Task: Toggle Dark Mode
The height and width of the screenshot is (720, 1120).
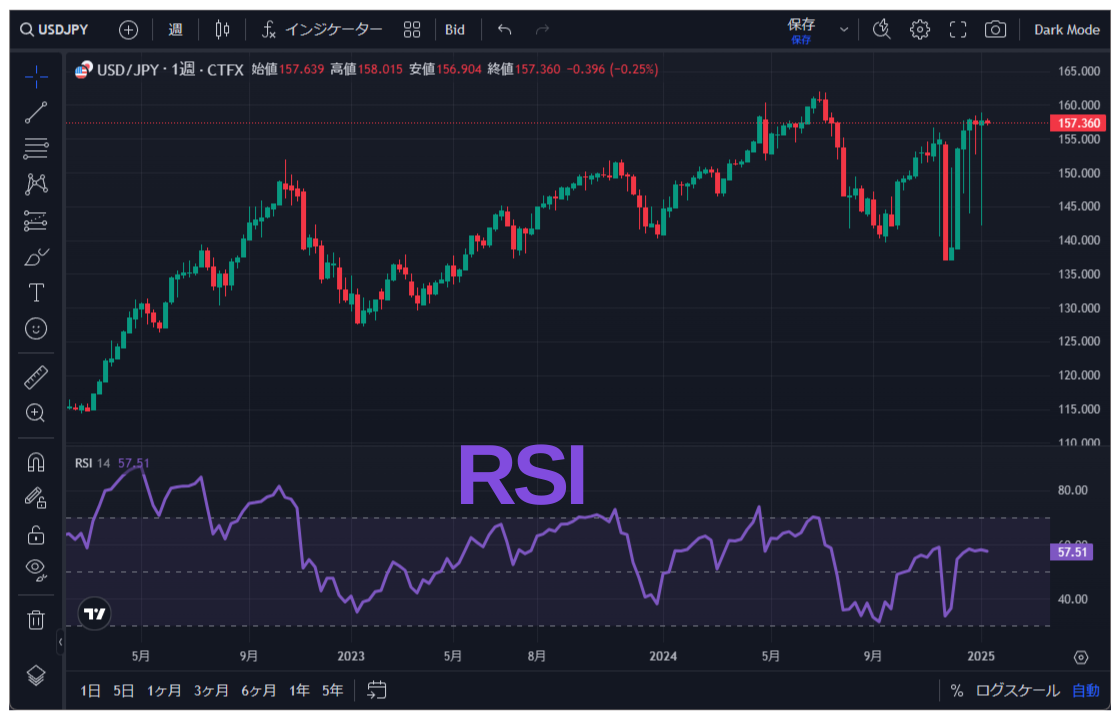Action: pyautogui.click(x=1066, y=30)
